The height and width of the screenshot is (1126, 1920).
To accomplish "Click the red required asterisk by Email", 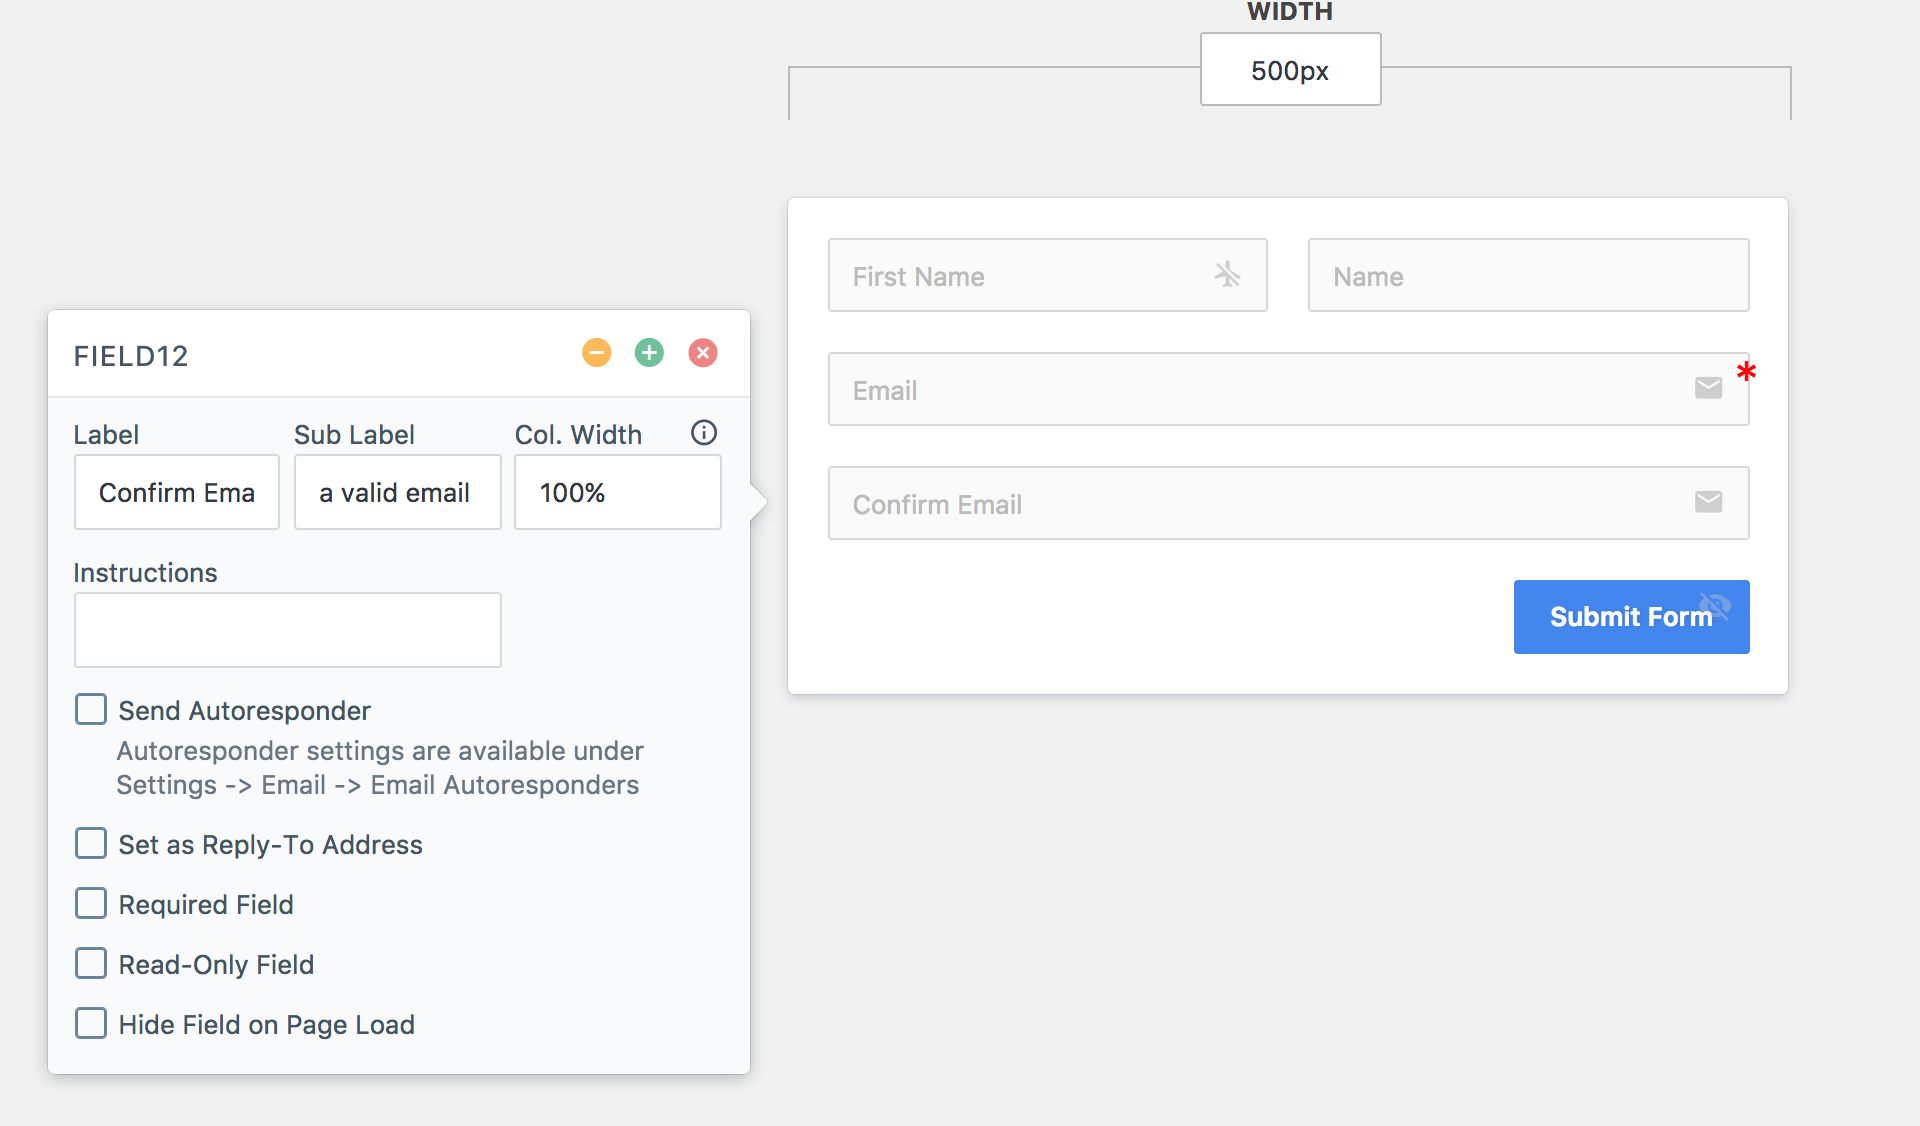I will point(1746,372).
